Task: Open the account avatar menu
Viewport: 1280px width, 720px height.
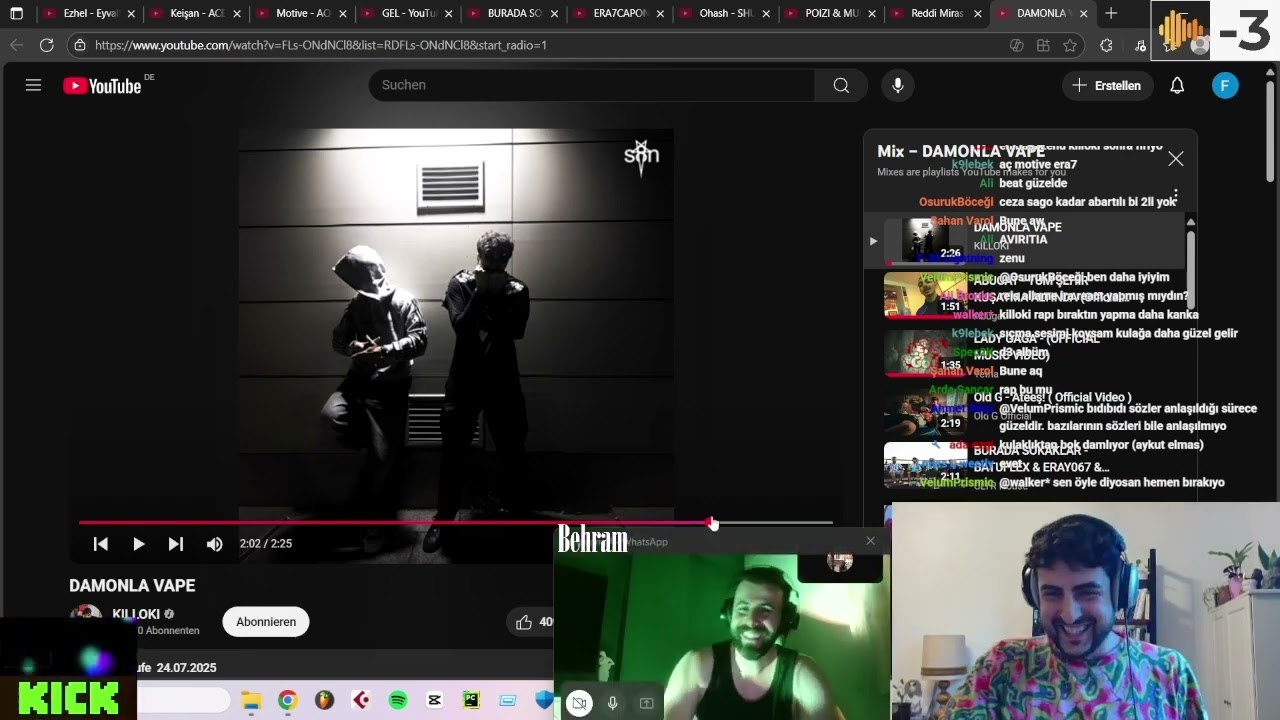Action: pyautogui.click(x=1225, y=85)
